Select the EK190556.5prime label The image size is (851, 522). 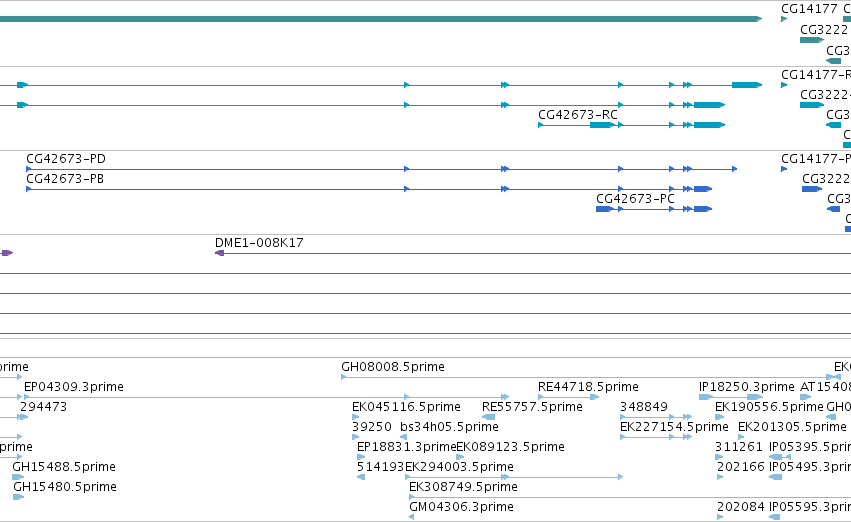[769, 407]
